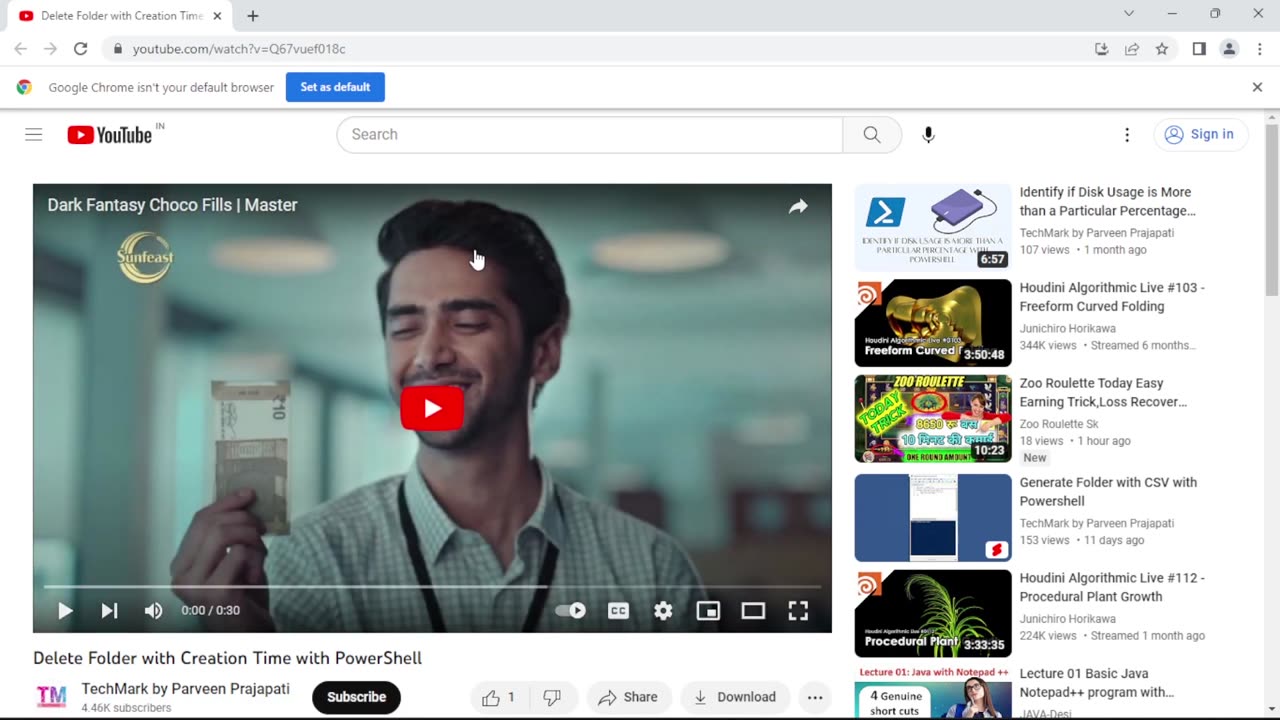This screenshot has height=720, width=1280.
Task: Click Zoo Roulette Sk channel name
Action: pyautogui.click(x=1059, y=424)
